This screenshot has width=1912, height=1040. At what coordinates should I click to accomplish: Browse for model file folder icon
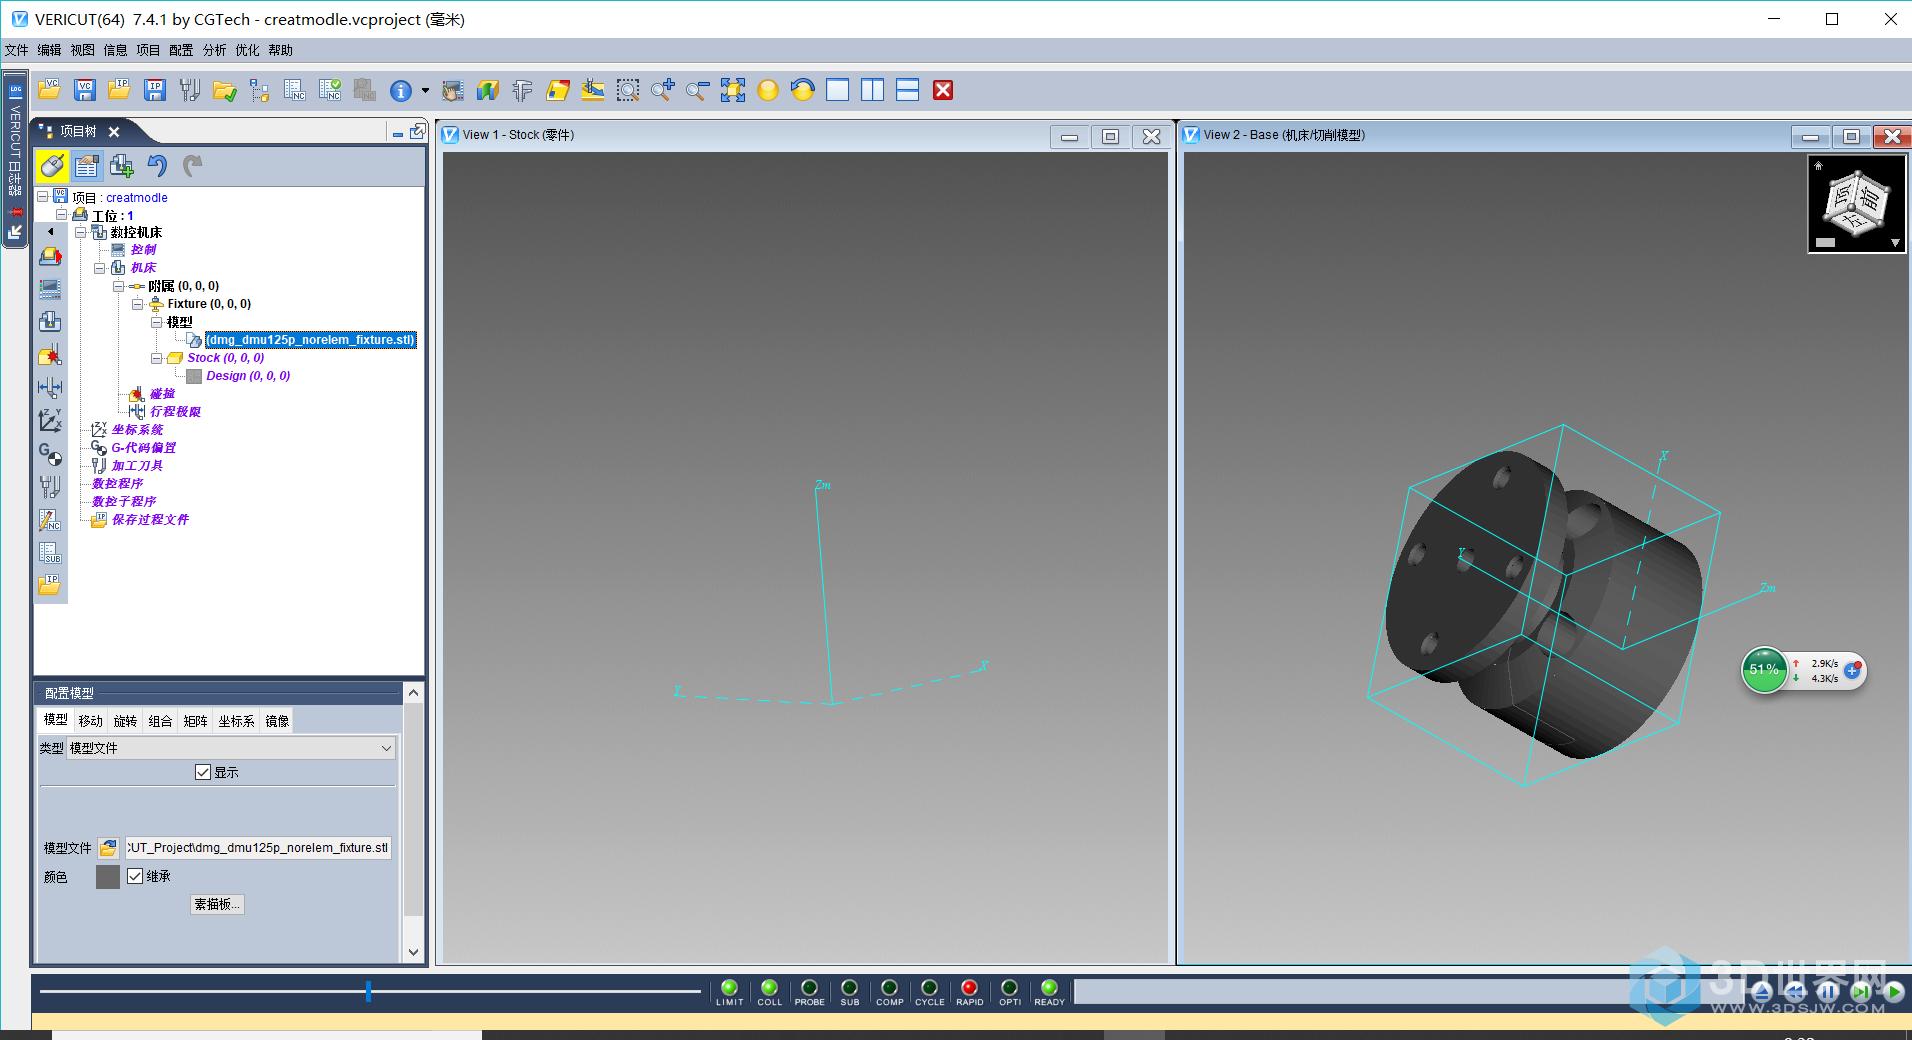pyautogui.click(x=108, y=848)
